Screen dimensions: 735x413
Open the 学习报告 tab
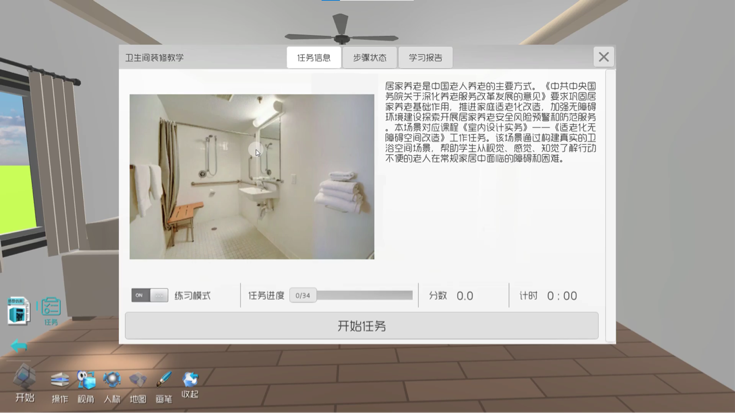pyautogui.click(x=425, y=58)
